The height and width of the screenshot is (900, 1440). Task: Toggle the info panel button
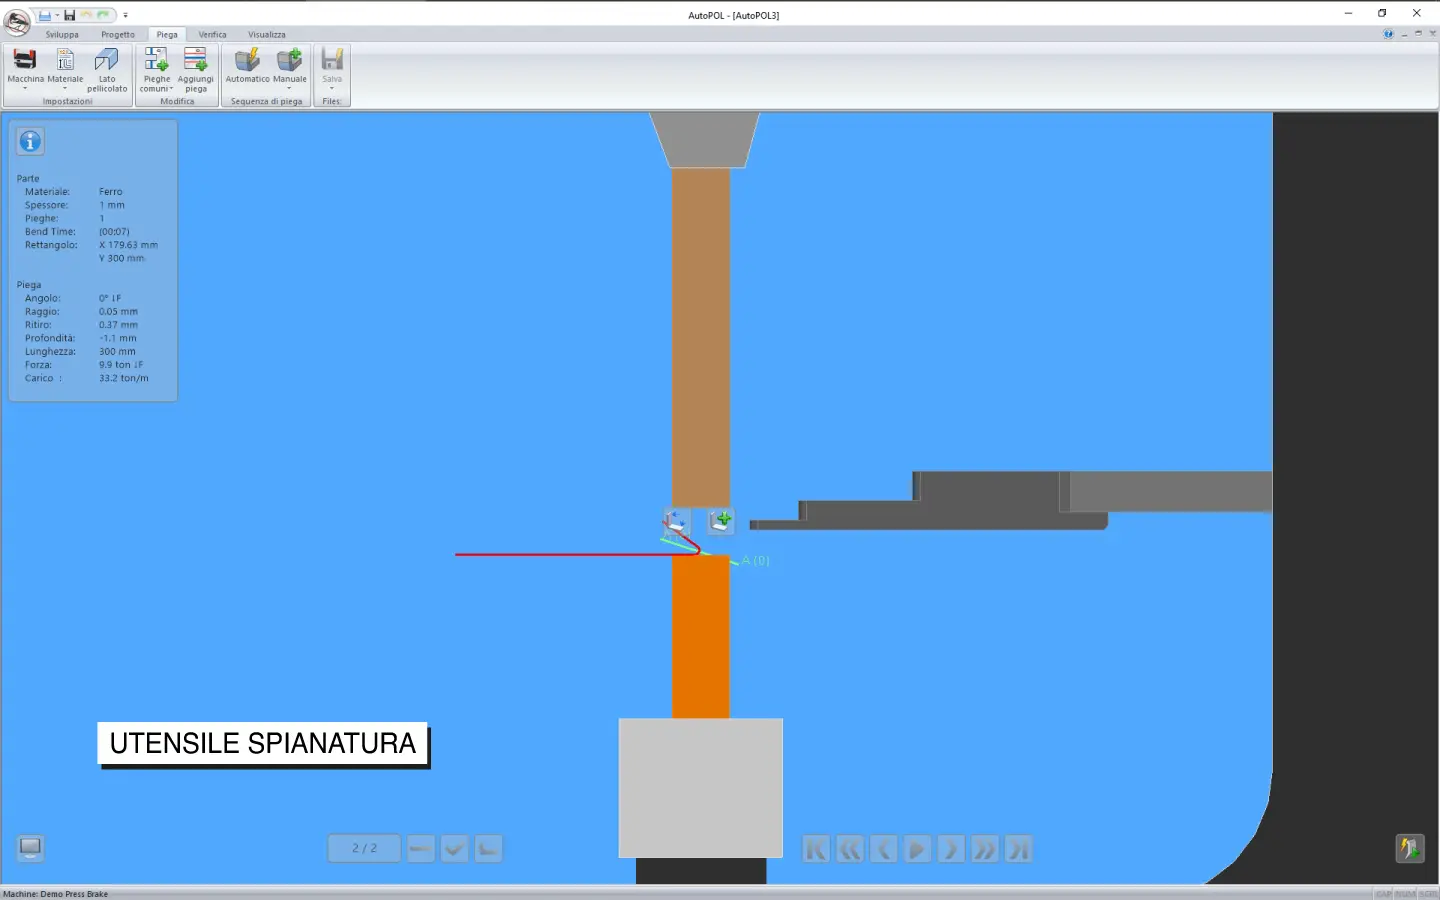coord(31,142)
